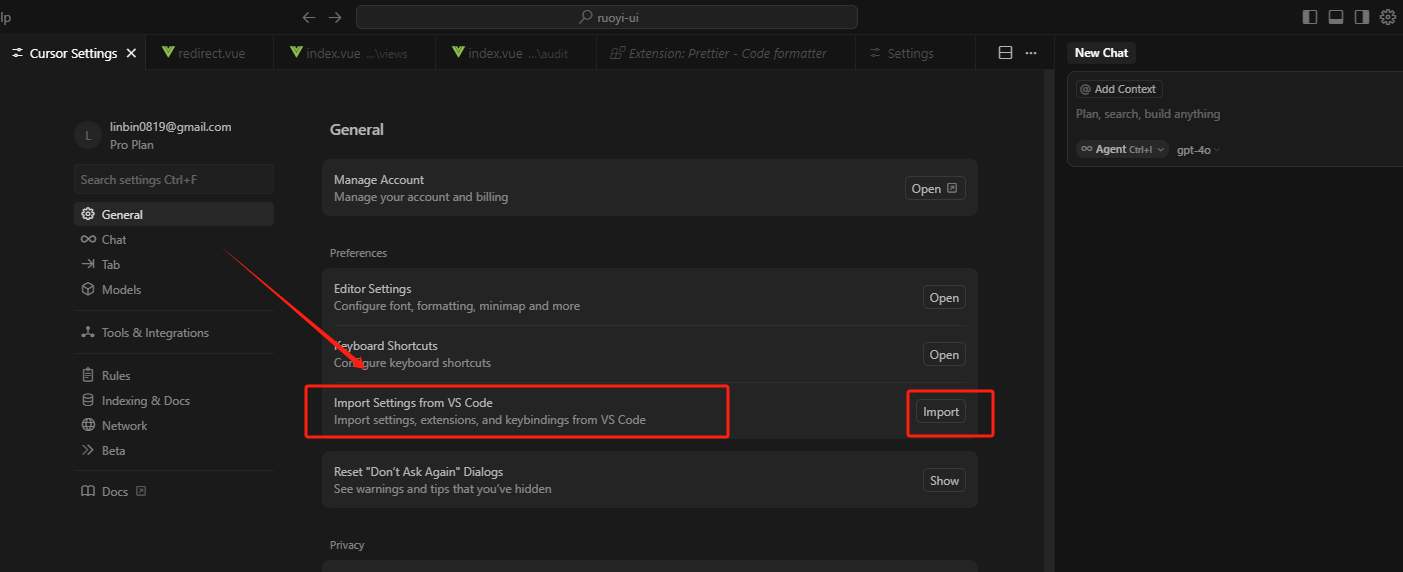Switch to index.vue views tab
Viewport: 1403px width, 572px height.
pyautogui.click(x=354, y=53)
